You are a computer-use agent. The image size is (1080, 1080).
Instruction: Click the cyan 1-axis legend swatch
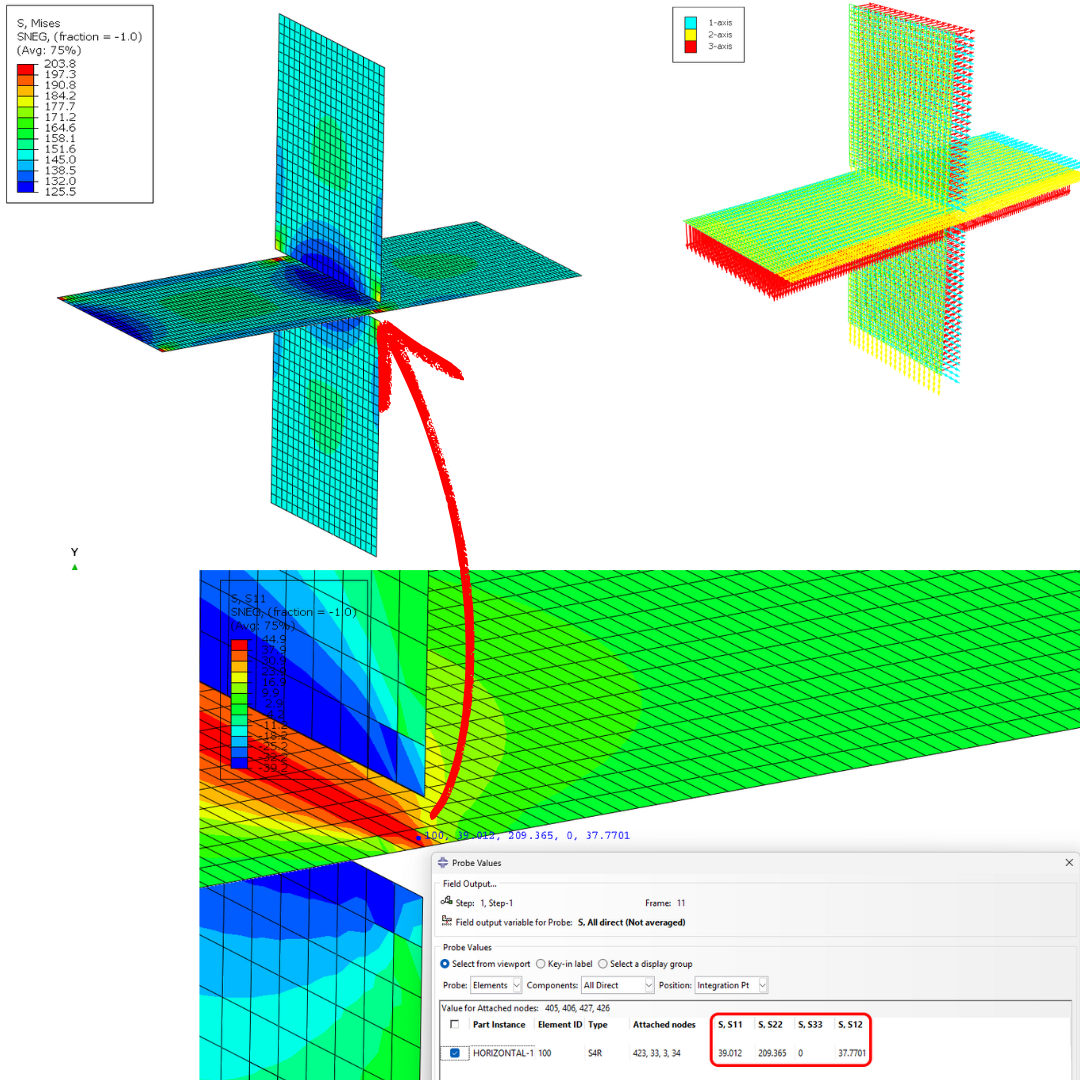691,22
